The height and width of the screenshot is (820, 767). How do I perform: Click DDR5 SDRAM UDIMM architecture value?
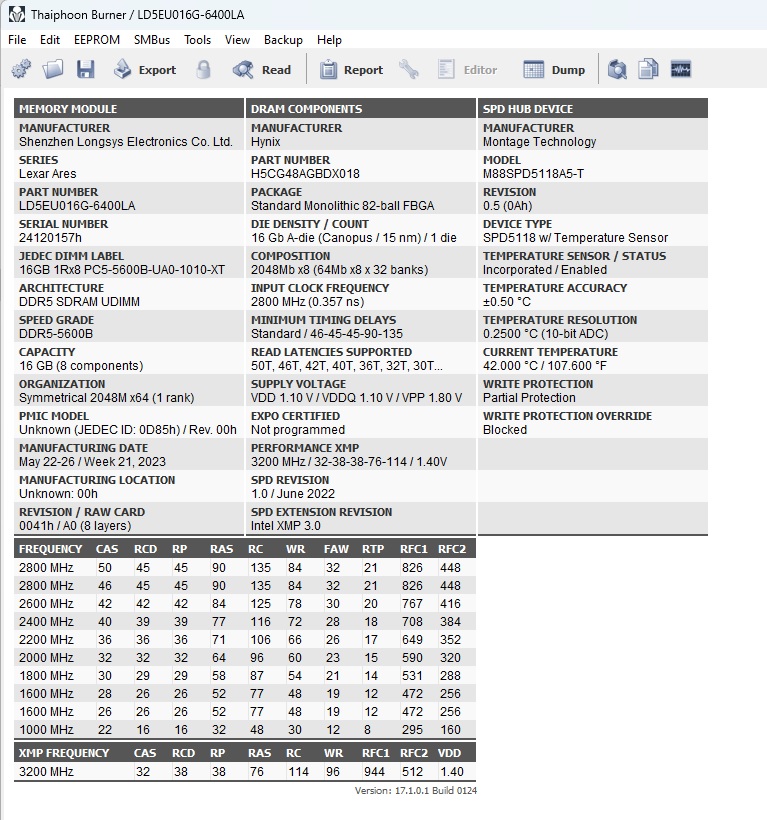(x=79, y=302)
